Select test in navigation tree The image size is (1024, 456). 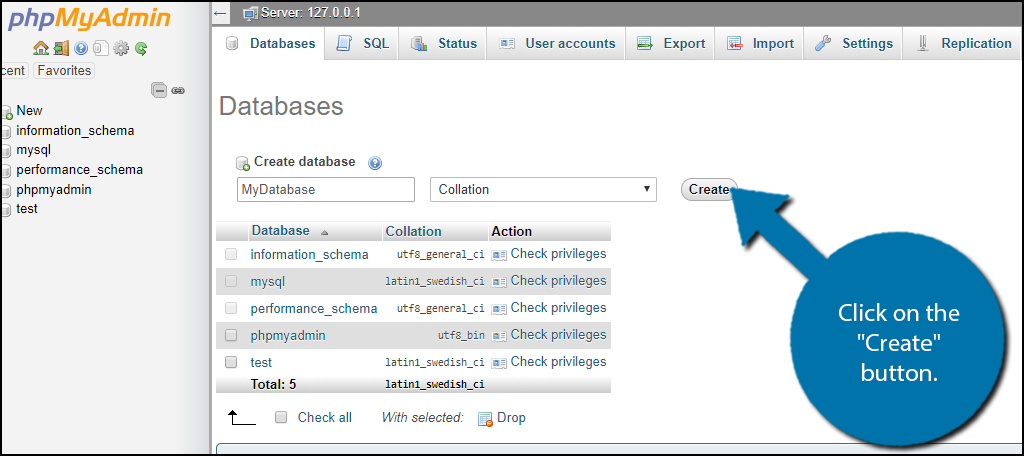pos(27,209)
